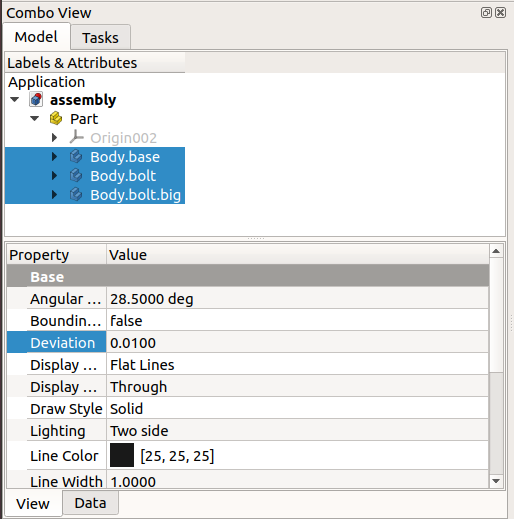
Task: Click the assembly document icon
Action: (x=36, y=100)
